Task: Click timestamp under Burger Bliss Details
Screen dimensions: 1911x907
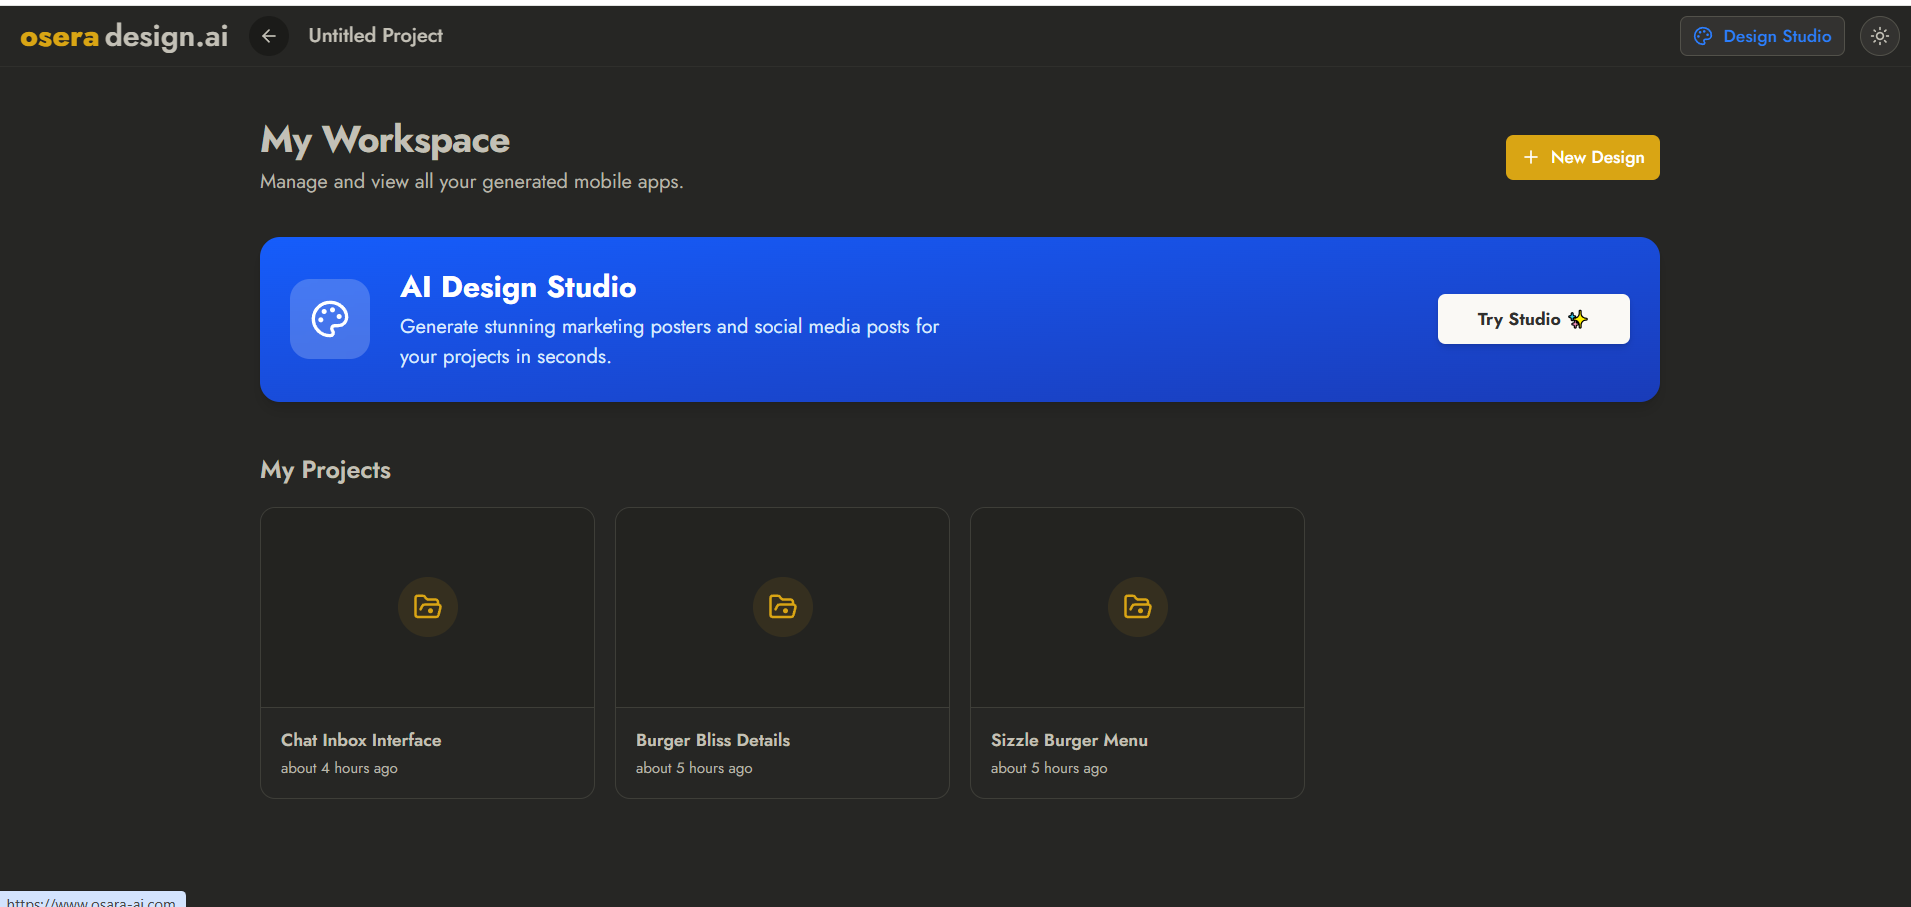Action: point(694,768)
